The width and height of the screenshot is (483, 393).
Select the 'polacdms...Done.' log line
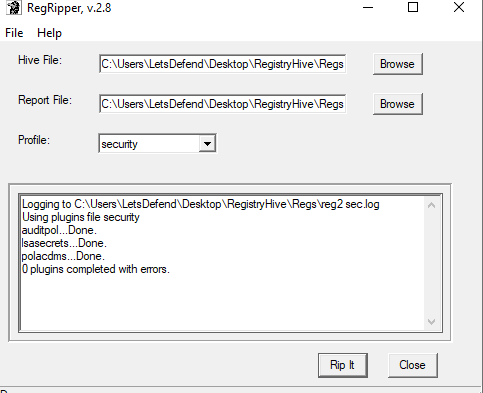click(63, 256)
